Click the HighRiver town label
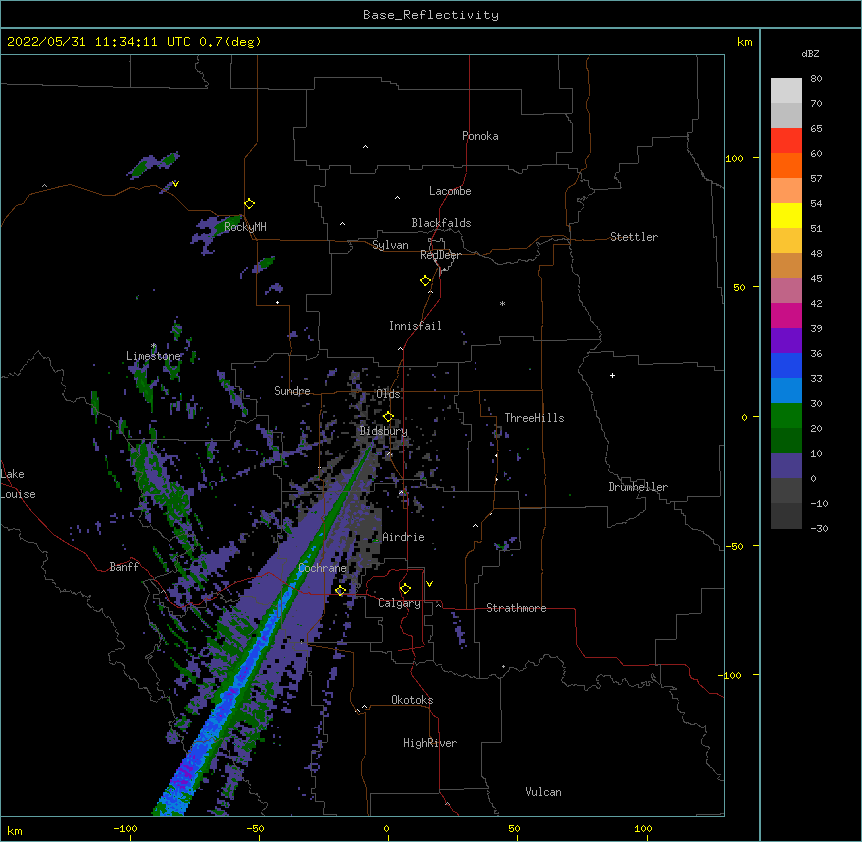 pos(430,743)
